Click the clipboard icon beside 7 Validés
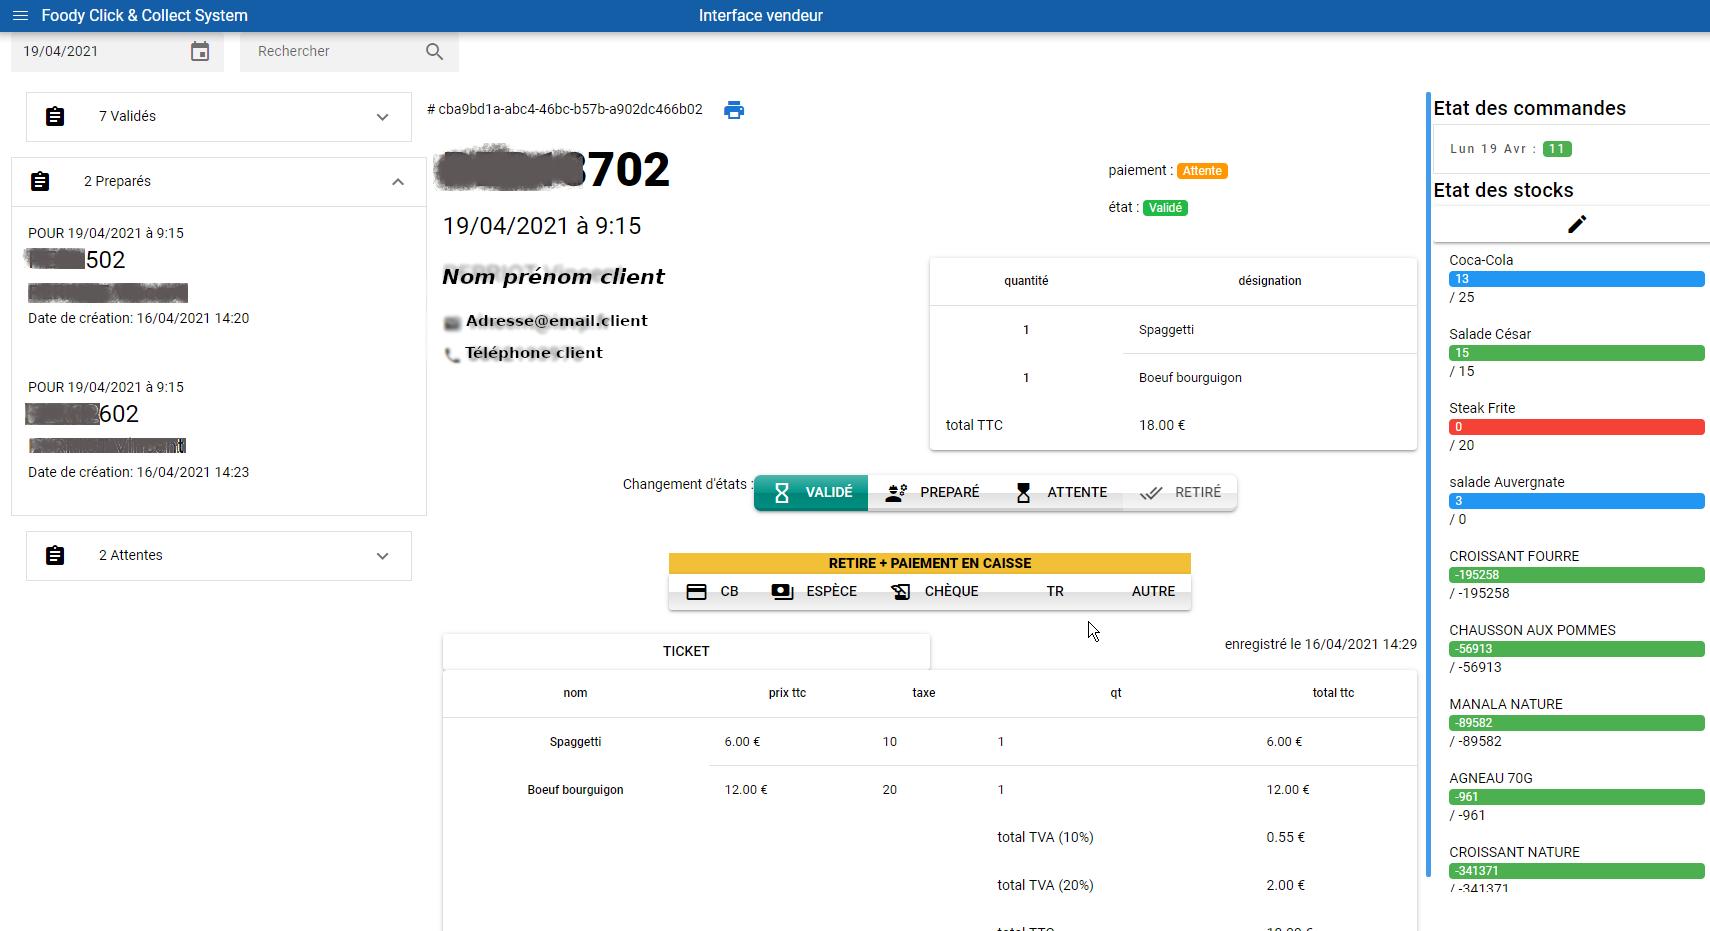Screen dimensions: 1710x931 point(55,117)
